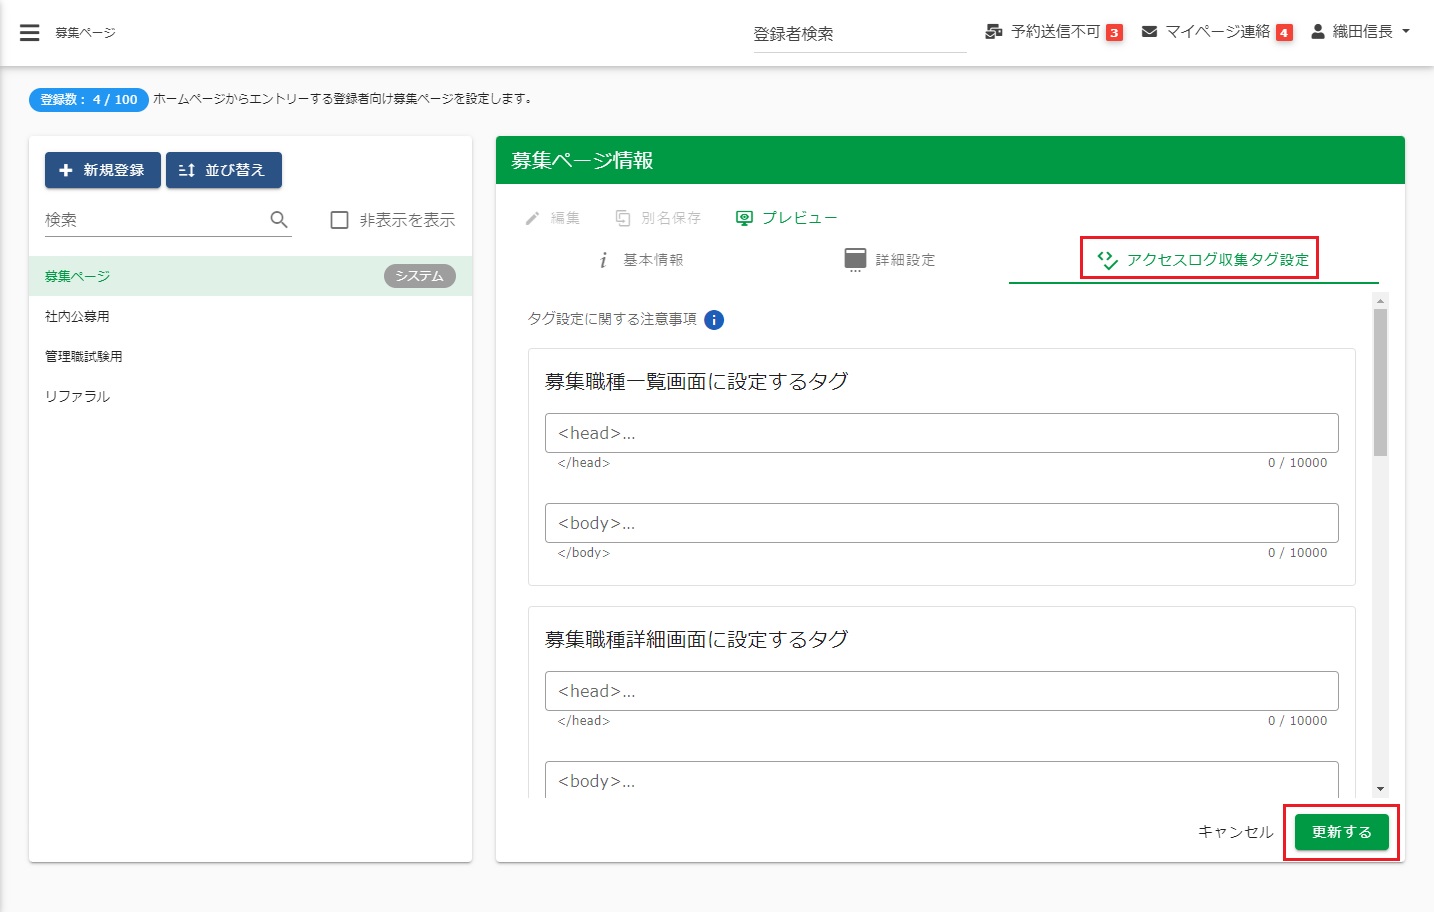Expand the 織田信長 user dropdown
The image size is (1434, 912).
click(1361, 32)
